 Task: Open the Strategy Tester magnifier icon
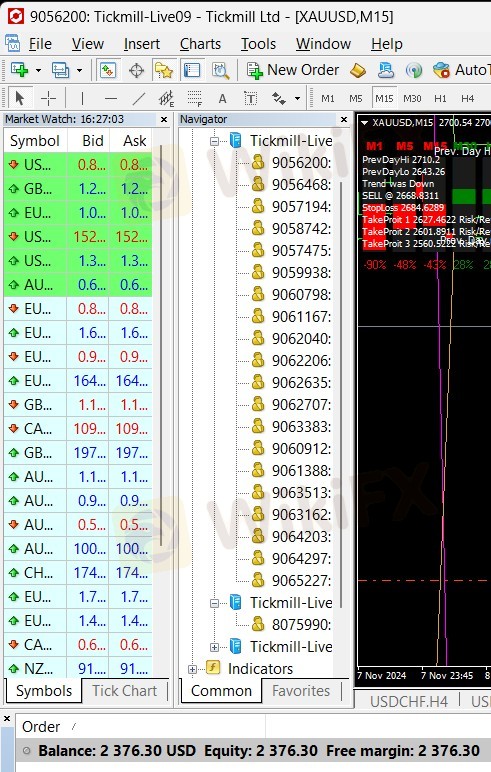click(x=220, y=70)
